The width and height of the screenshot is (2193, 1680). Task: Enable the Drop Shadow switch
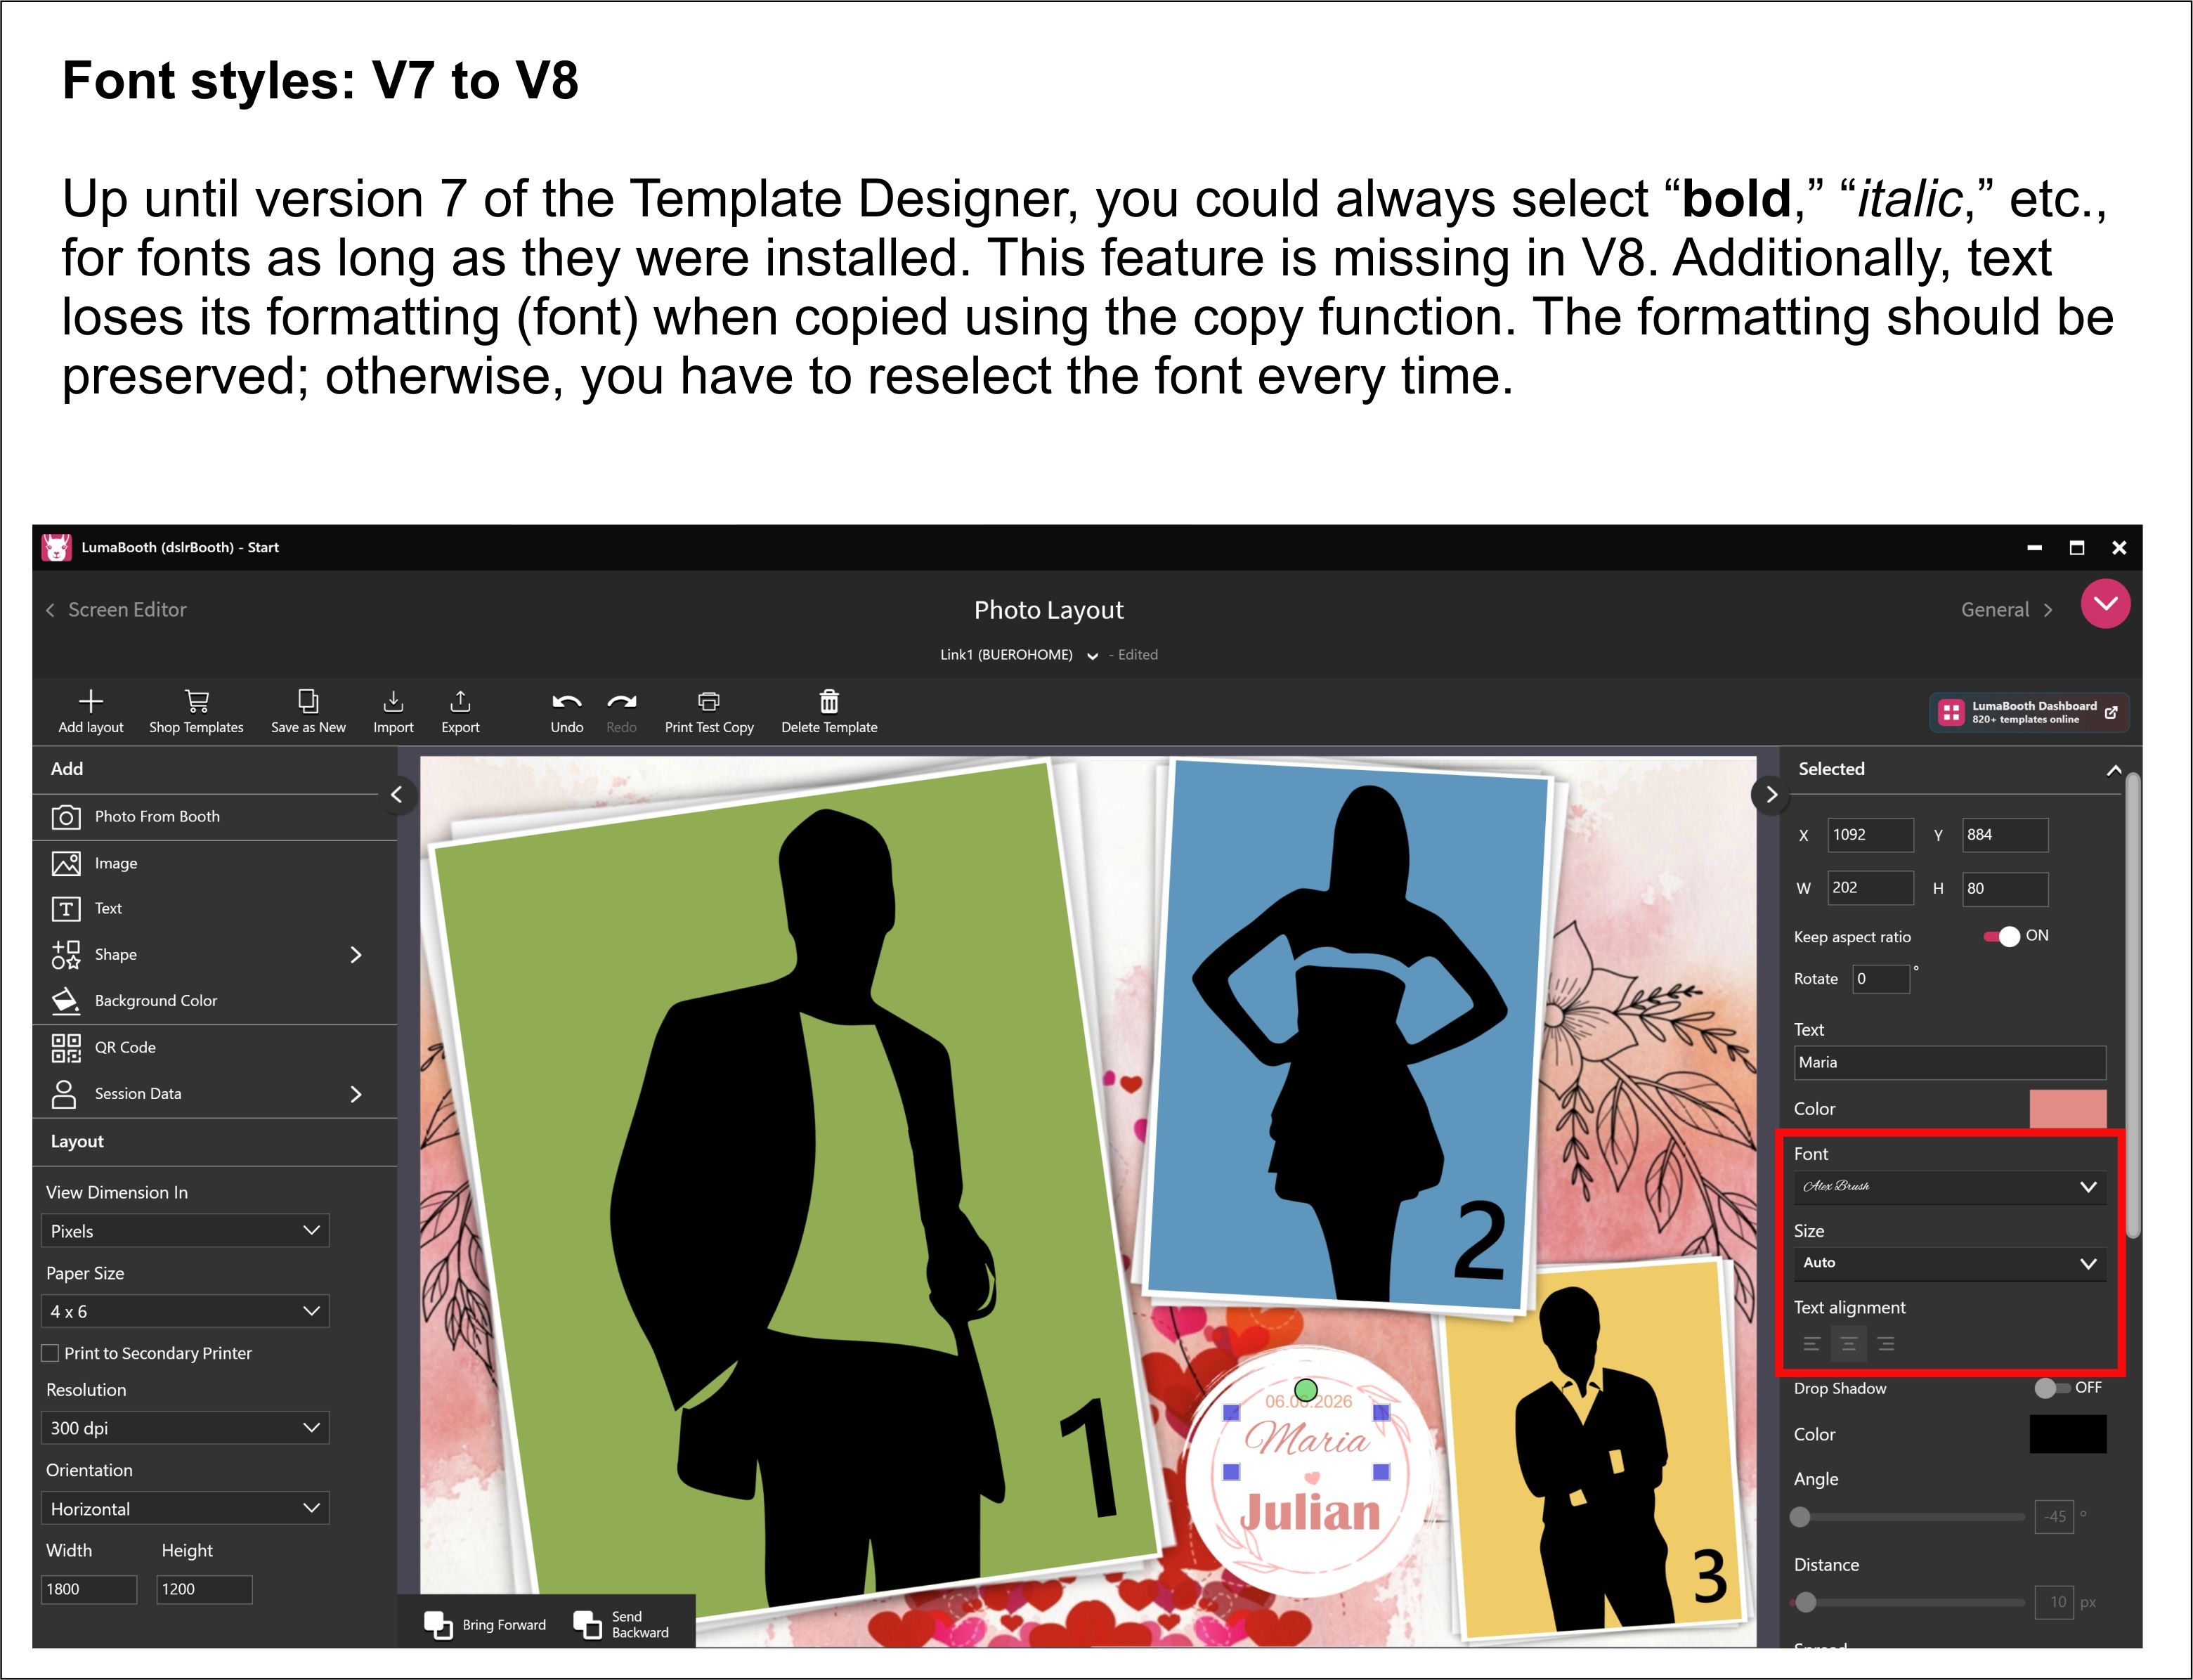tap(2052, 1388)
